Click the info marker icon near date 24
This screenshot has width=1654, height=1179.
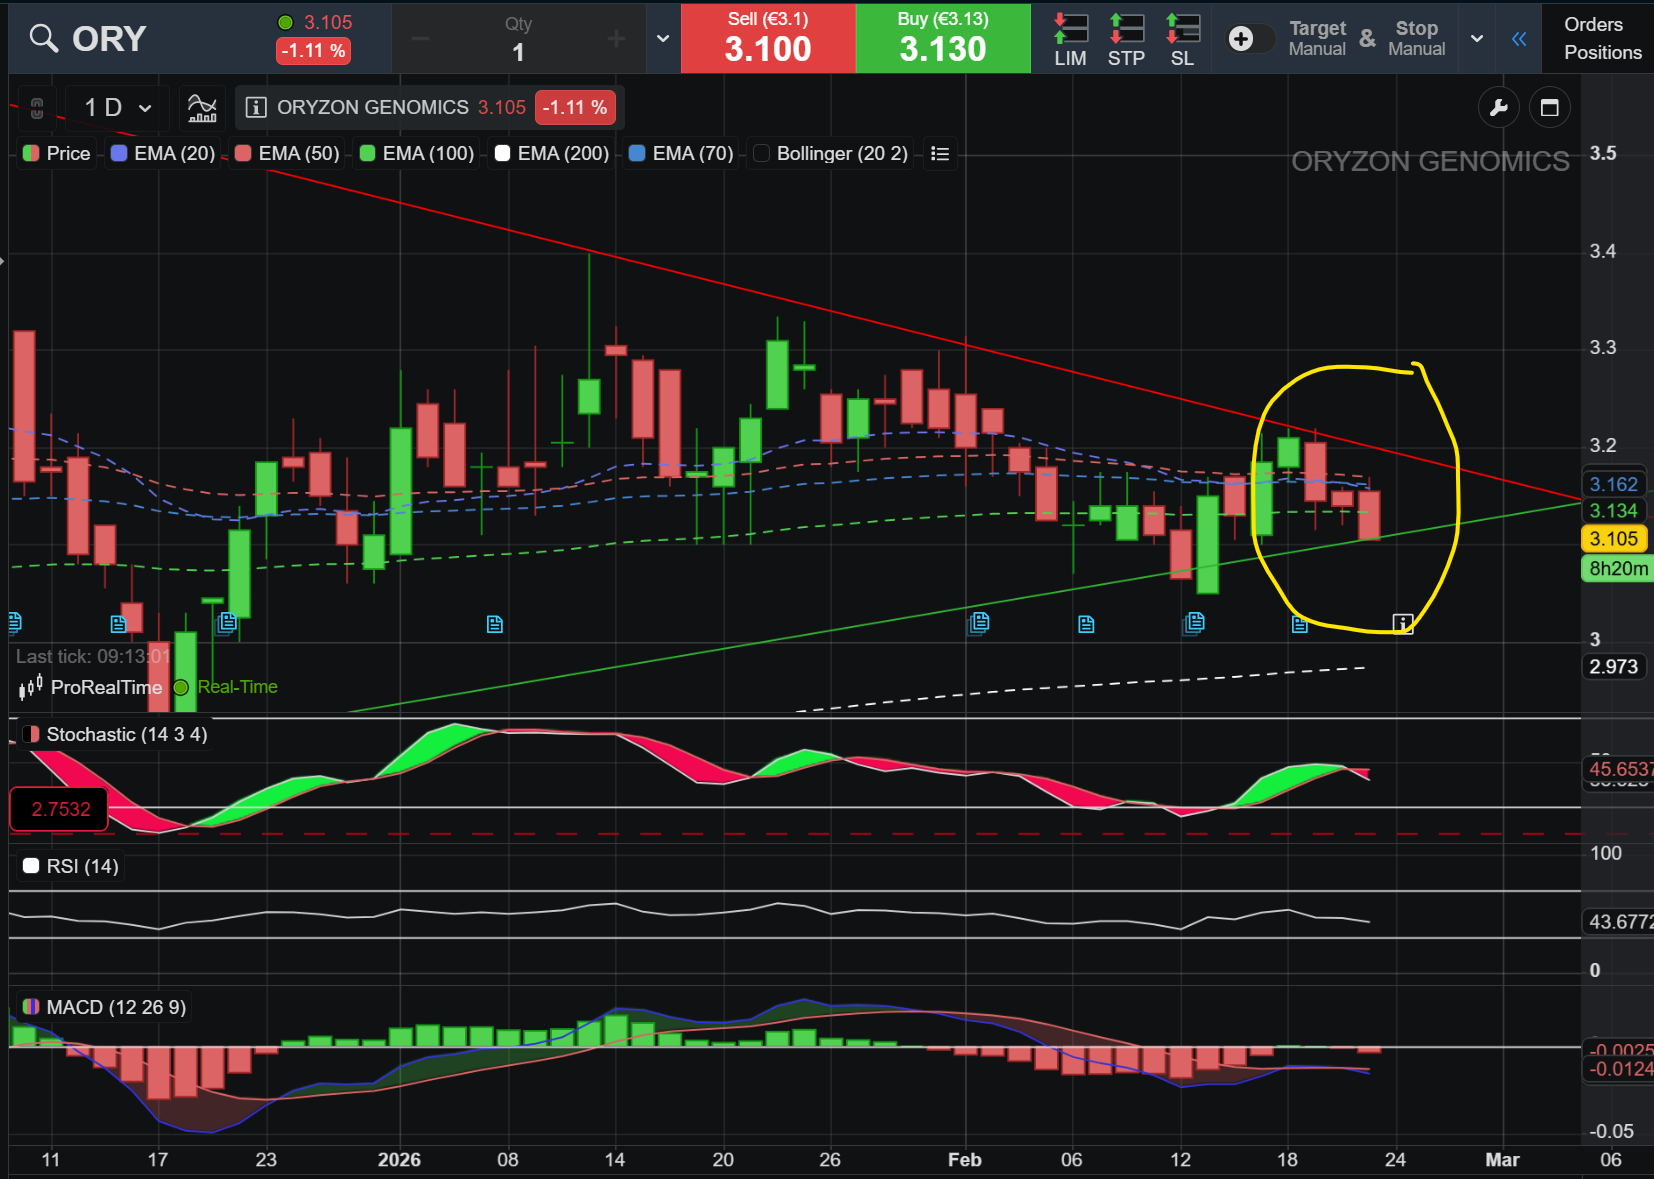click(1403, 624)
